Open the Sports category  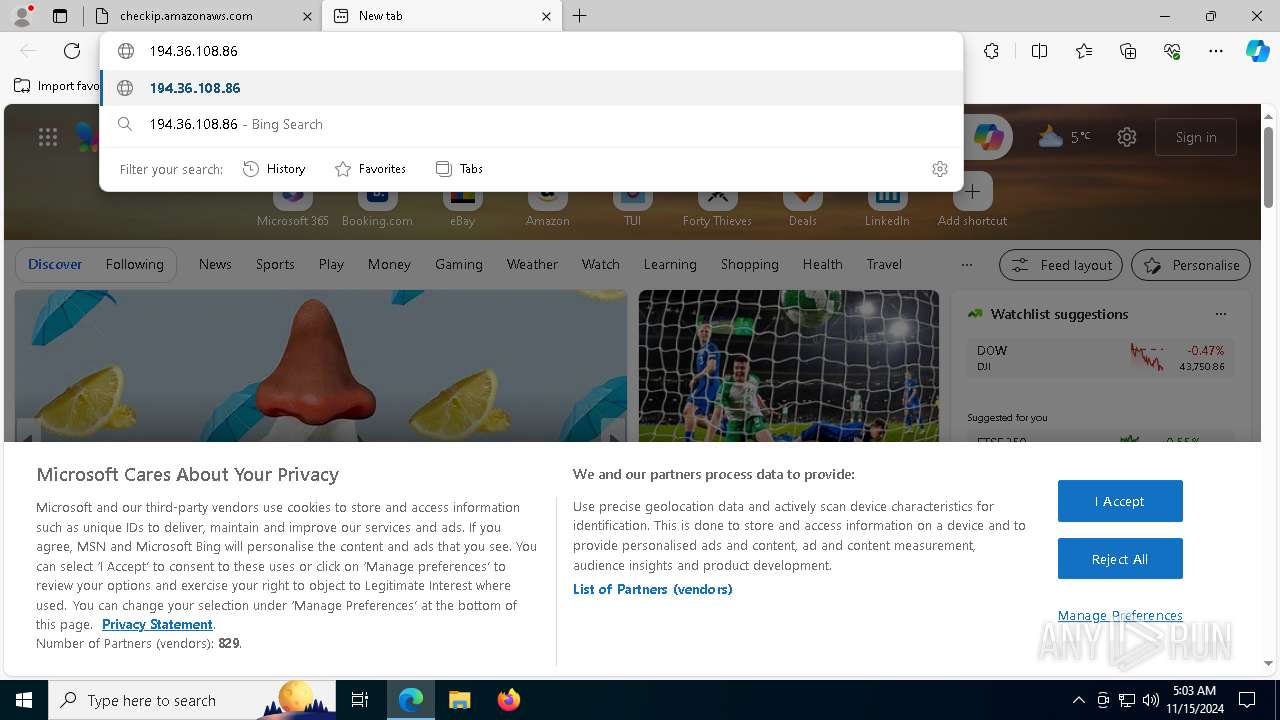[x=275, y=264]
